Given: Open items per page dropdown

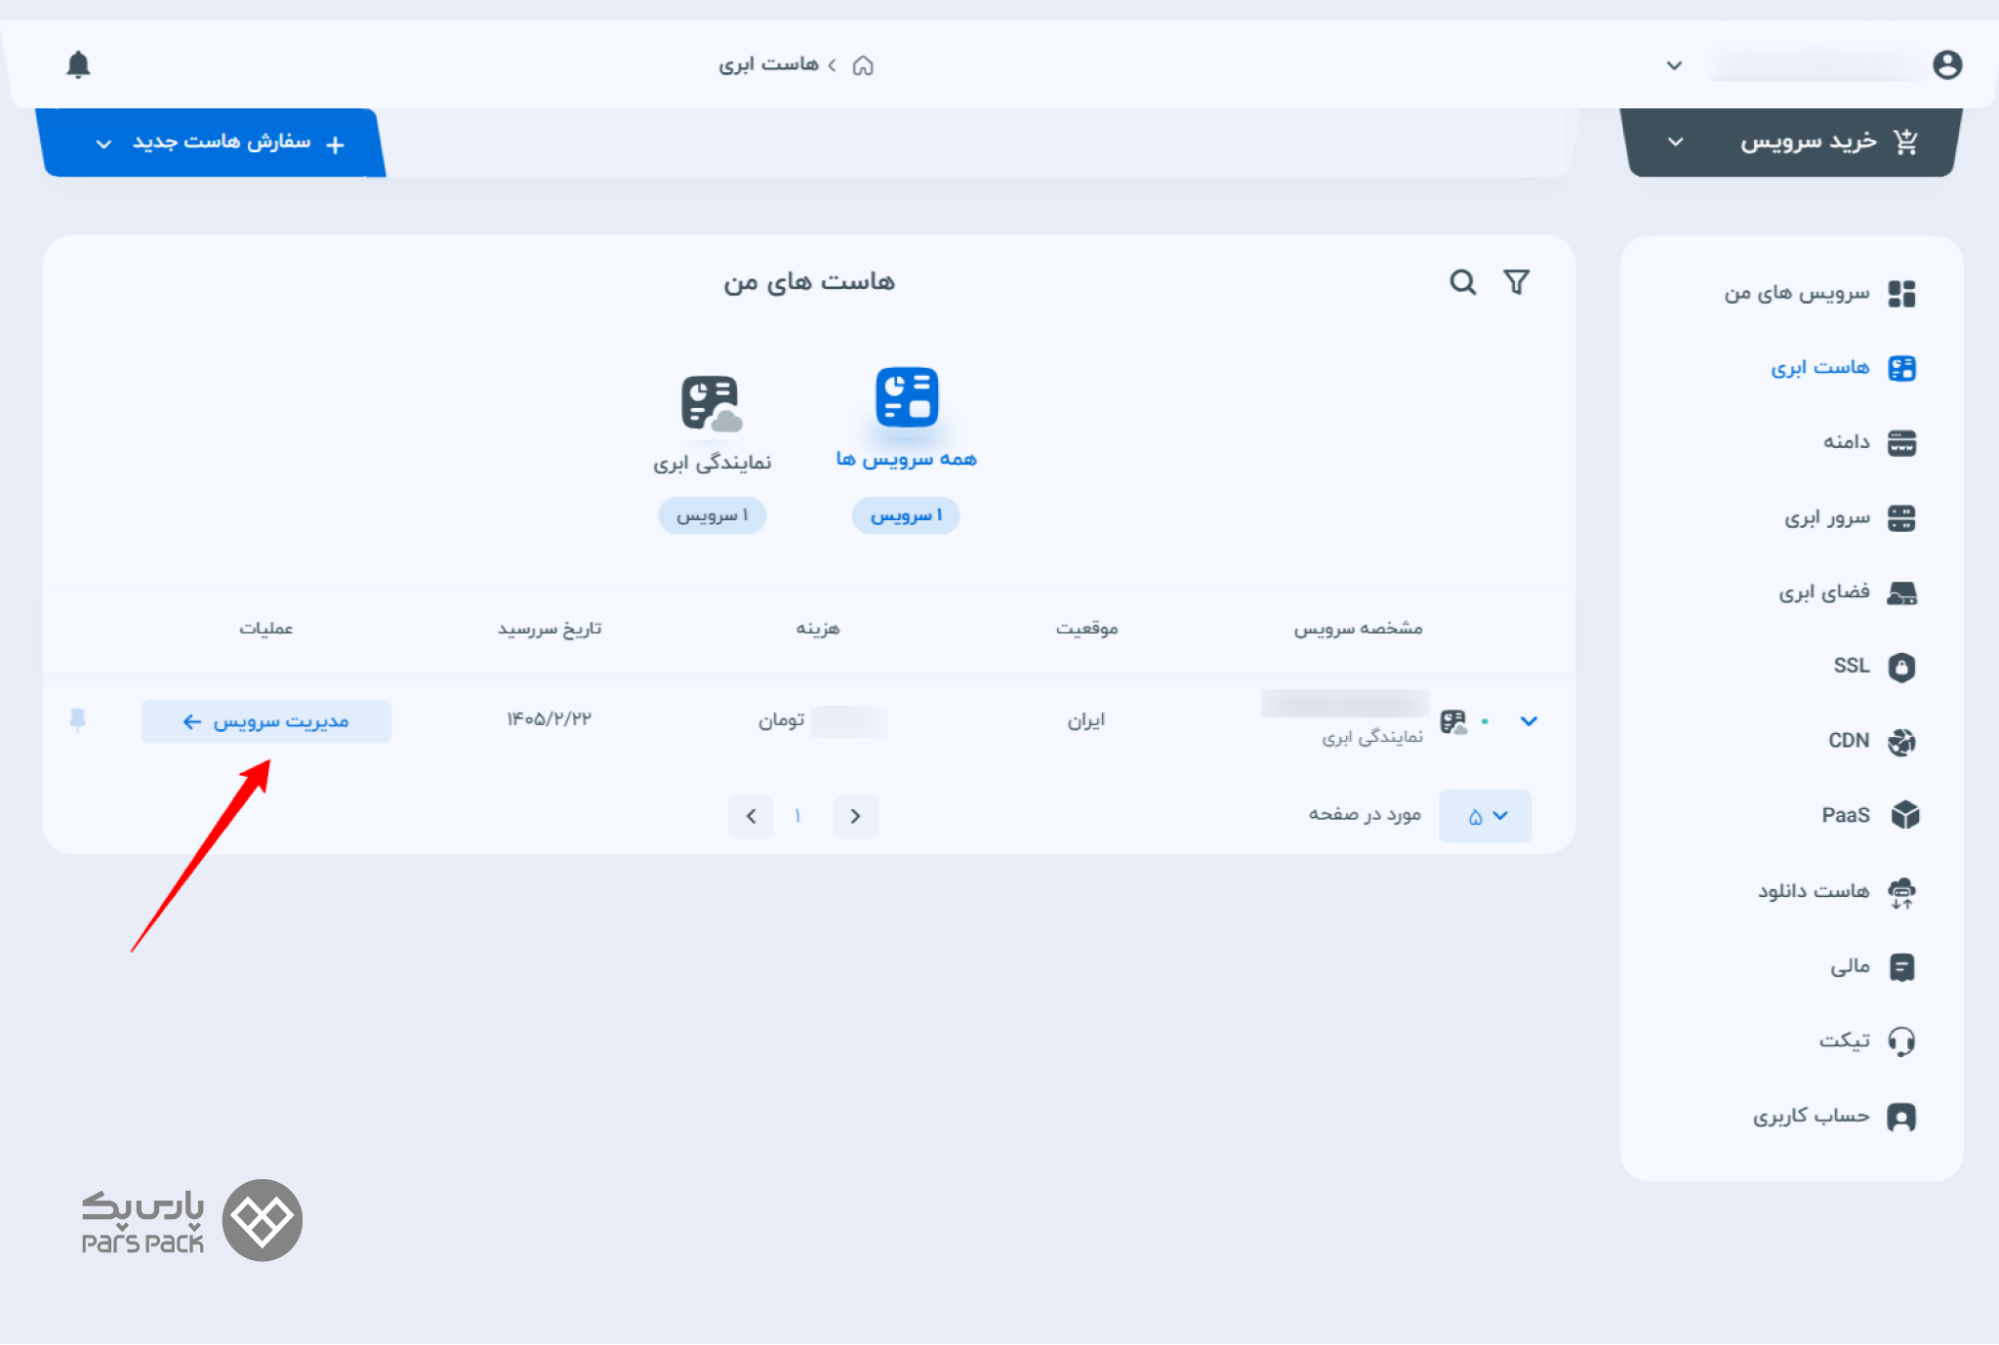Looking at the screenshot, I should pyautogui.click(x=1485, y=816).
